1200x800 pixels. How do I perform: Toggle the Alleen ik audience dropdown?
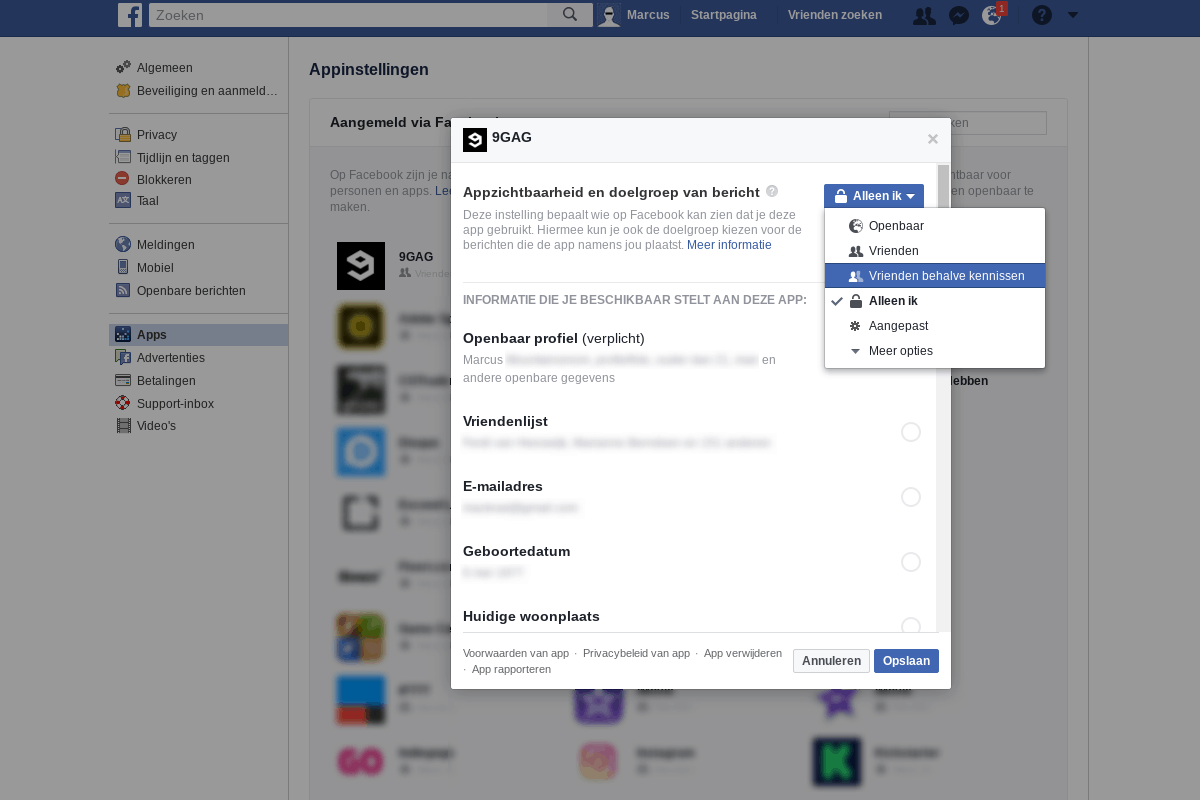[x=874, y=196]
